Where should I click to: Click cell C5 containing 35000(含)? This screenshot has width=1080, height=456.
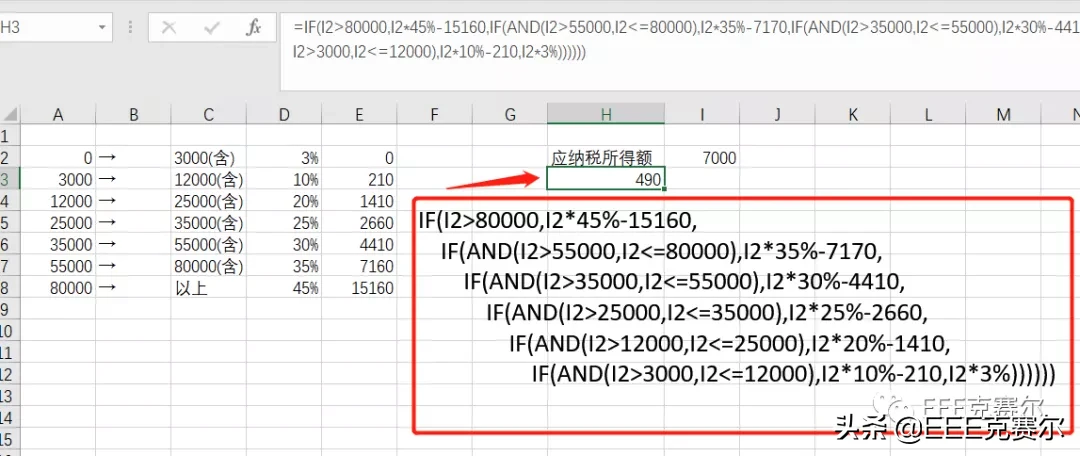(x=209, y=223)
